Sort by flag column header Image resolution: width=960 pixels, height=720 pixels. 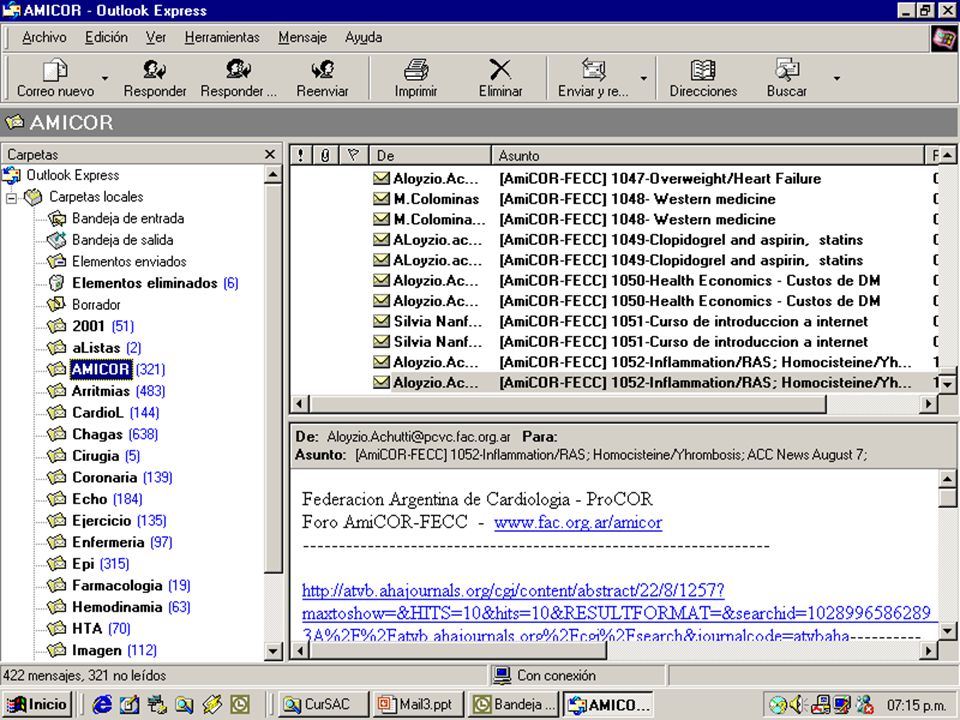point(353,156)
